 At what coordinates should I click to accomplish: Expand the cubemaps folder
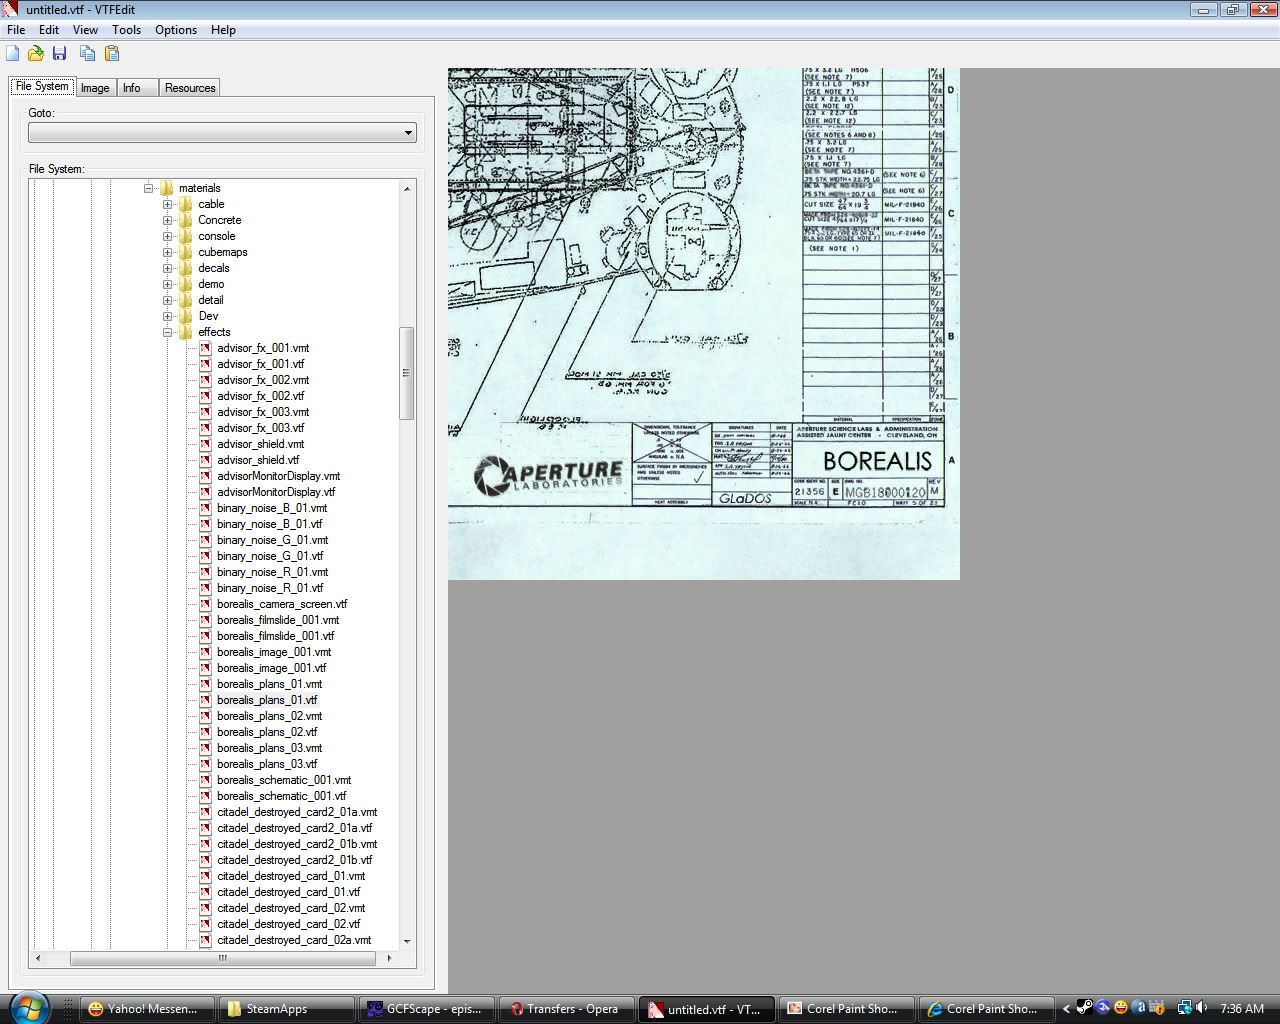click(x=168, y=252)
